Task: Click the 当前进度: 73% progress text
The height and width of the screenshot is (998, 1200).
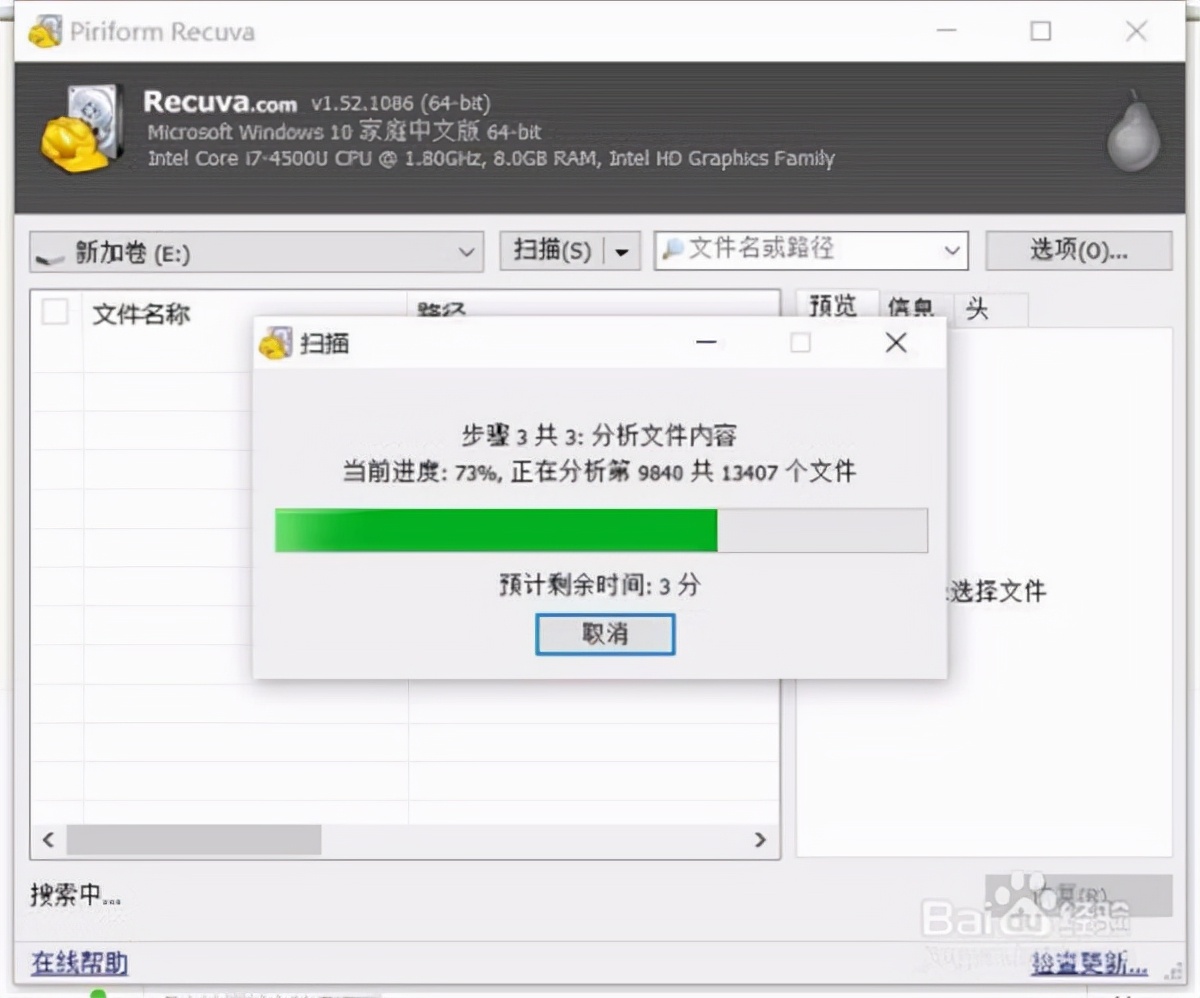Action: click(421, 472)
